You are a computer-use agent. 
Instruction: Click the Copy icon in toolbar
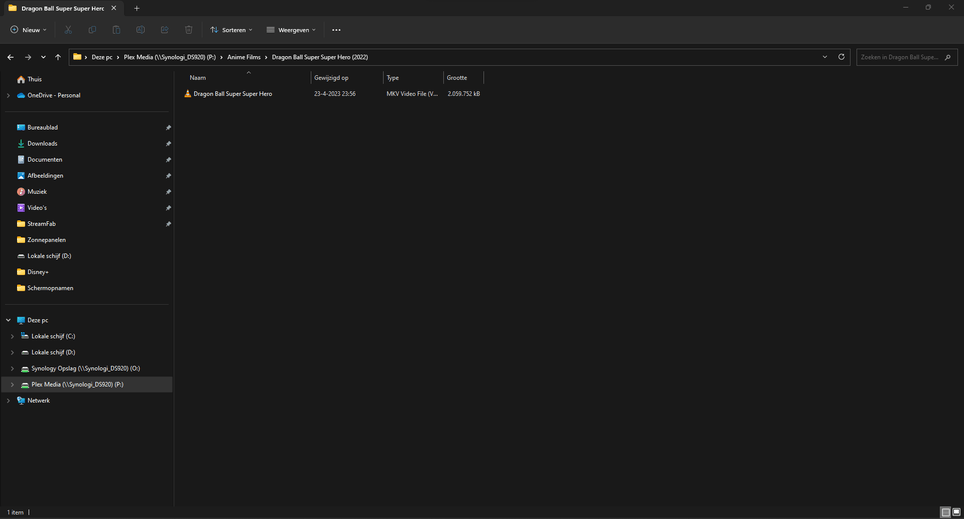pyautogui.click(x=92, y=30)
